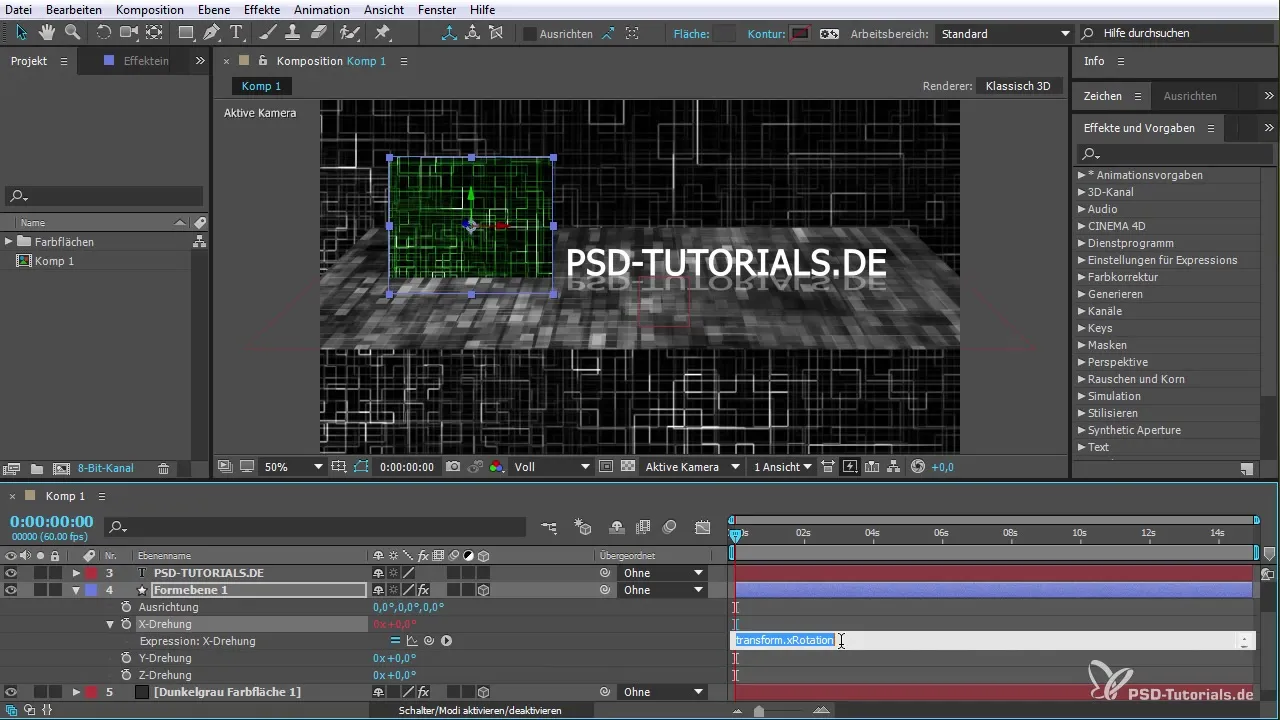Select the Selection arrow tool
Image resolution: width=1280 pixels, height=720 pixels.
click(21, 32)
